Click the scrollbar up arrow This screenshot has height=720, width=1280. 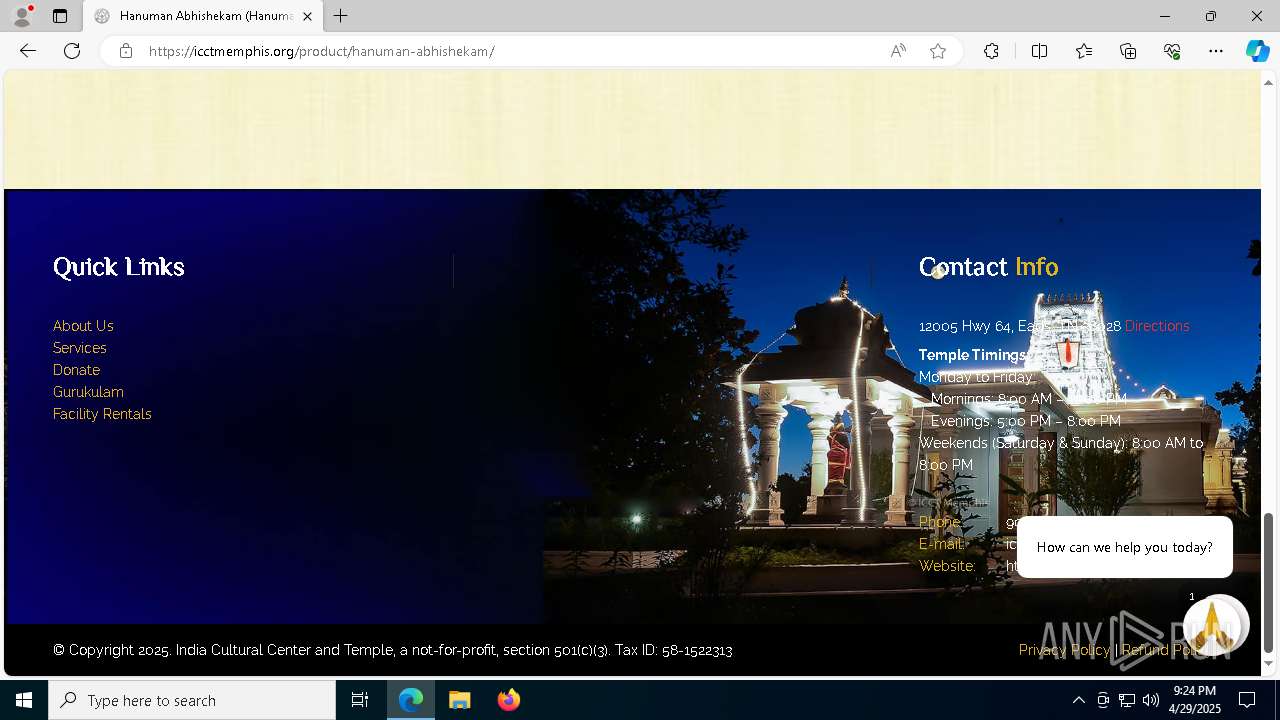tap(1269, 81)
